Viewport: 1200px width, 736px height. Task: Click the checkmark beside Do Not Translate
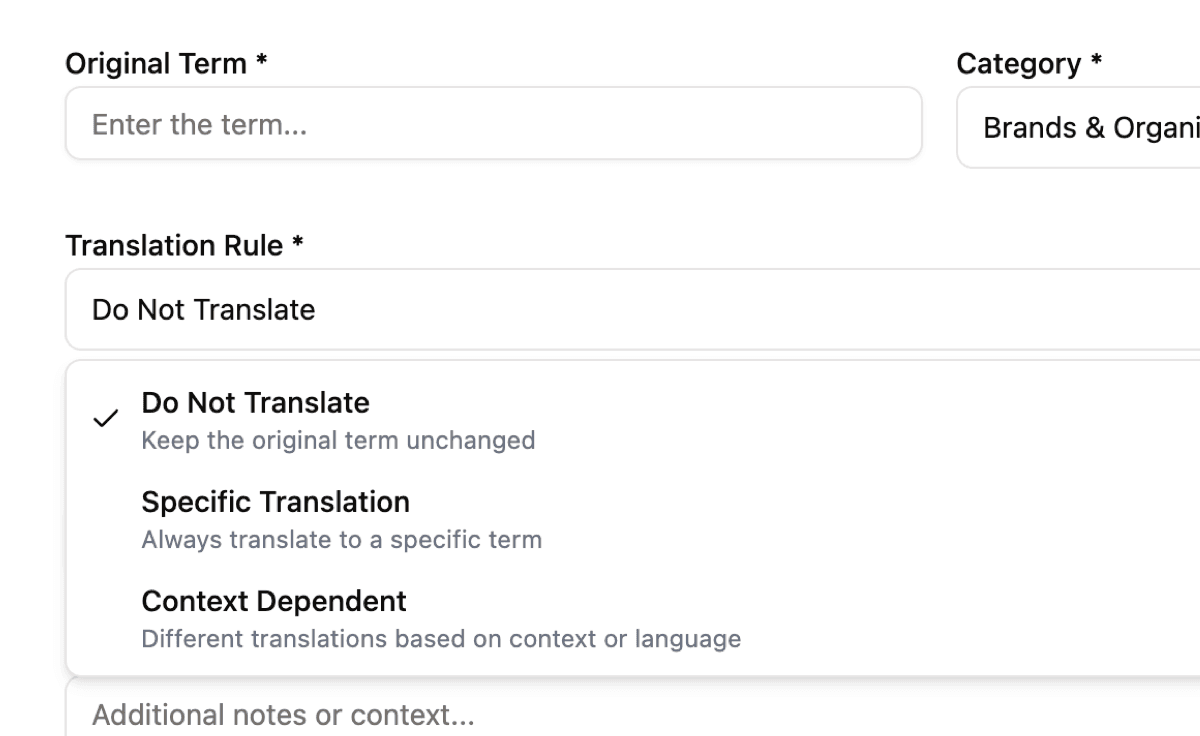[x=104, y=420]
